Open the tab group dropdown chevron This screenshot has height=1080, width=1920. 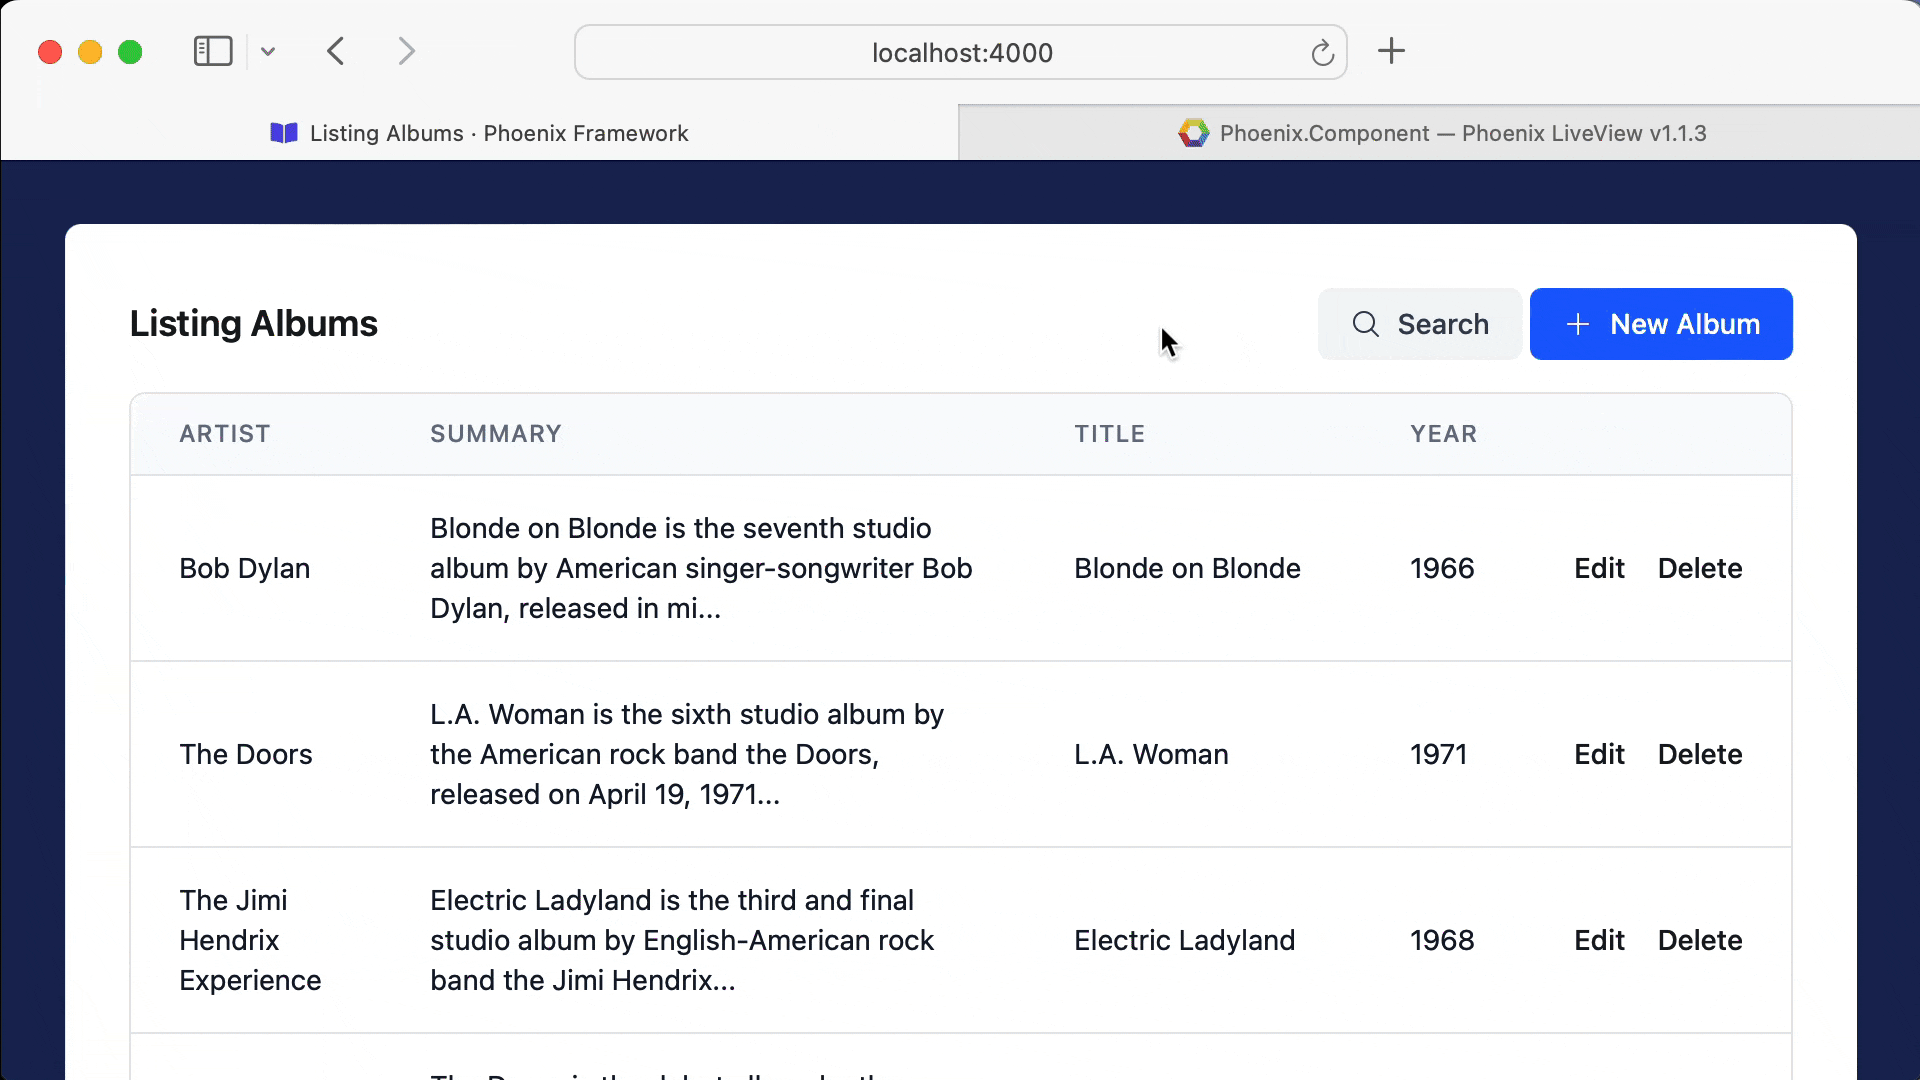(x=268, y=52)
